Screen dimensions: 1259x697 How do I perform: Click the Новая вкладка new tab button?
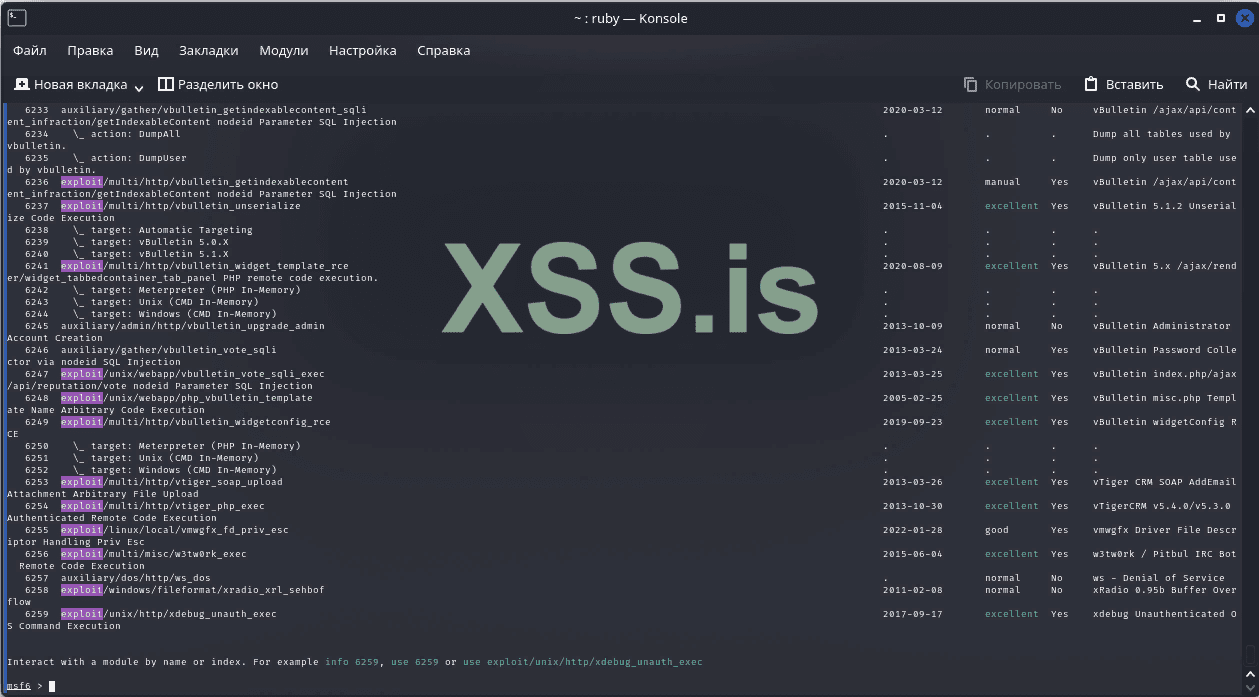71,85
